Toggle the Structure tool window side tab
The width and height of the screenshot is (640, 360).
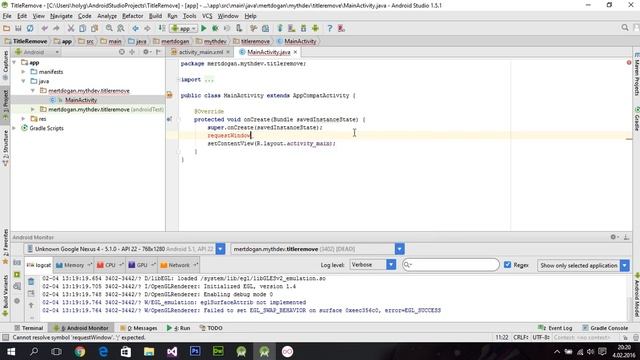tap(5, 148)
